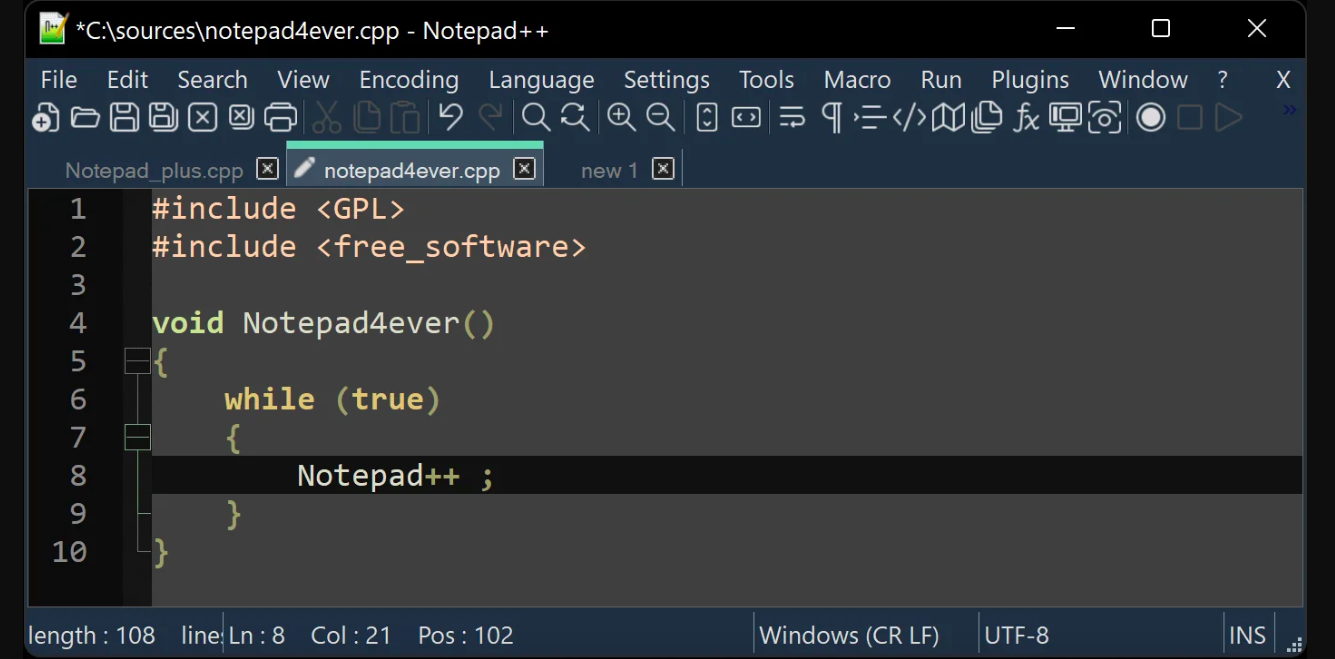Click line number 1 in margin
The width and height of the screenshot is (1335, 659).
[x=78, y=209]
